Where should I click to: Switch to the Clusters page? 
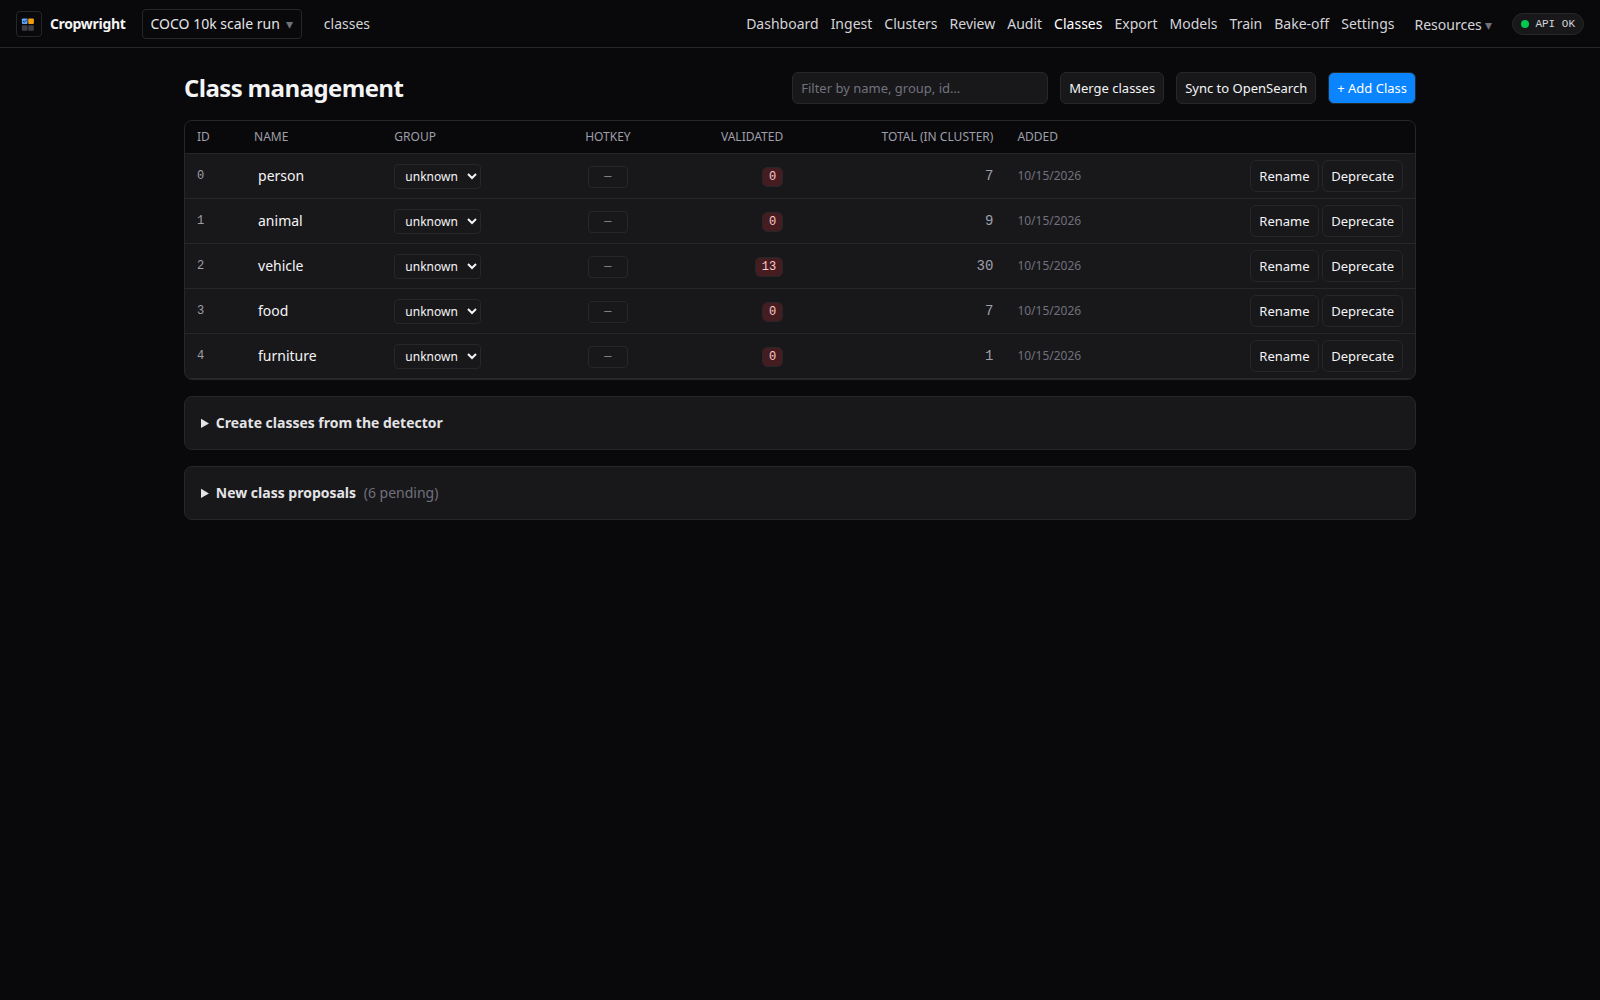tap(910, 24)
